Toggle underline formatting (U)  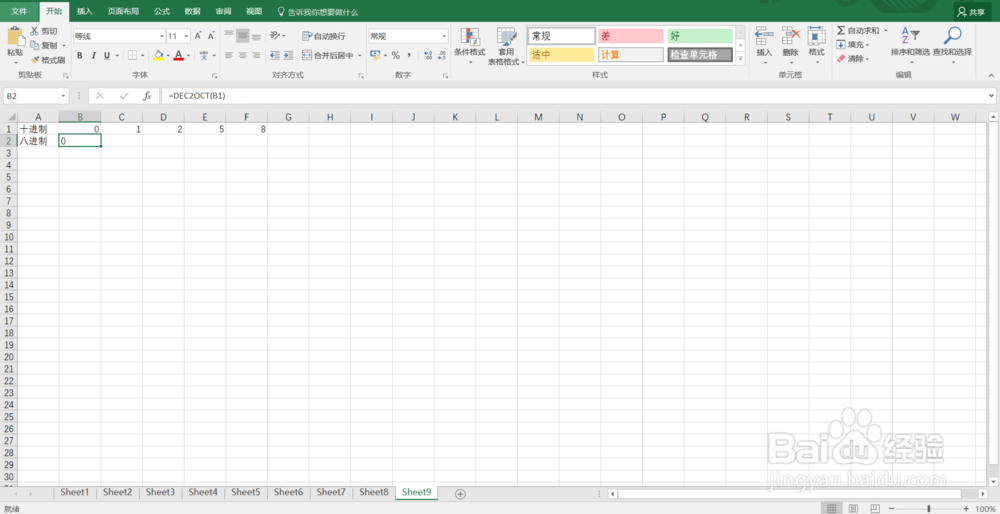107,55
